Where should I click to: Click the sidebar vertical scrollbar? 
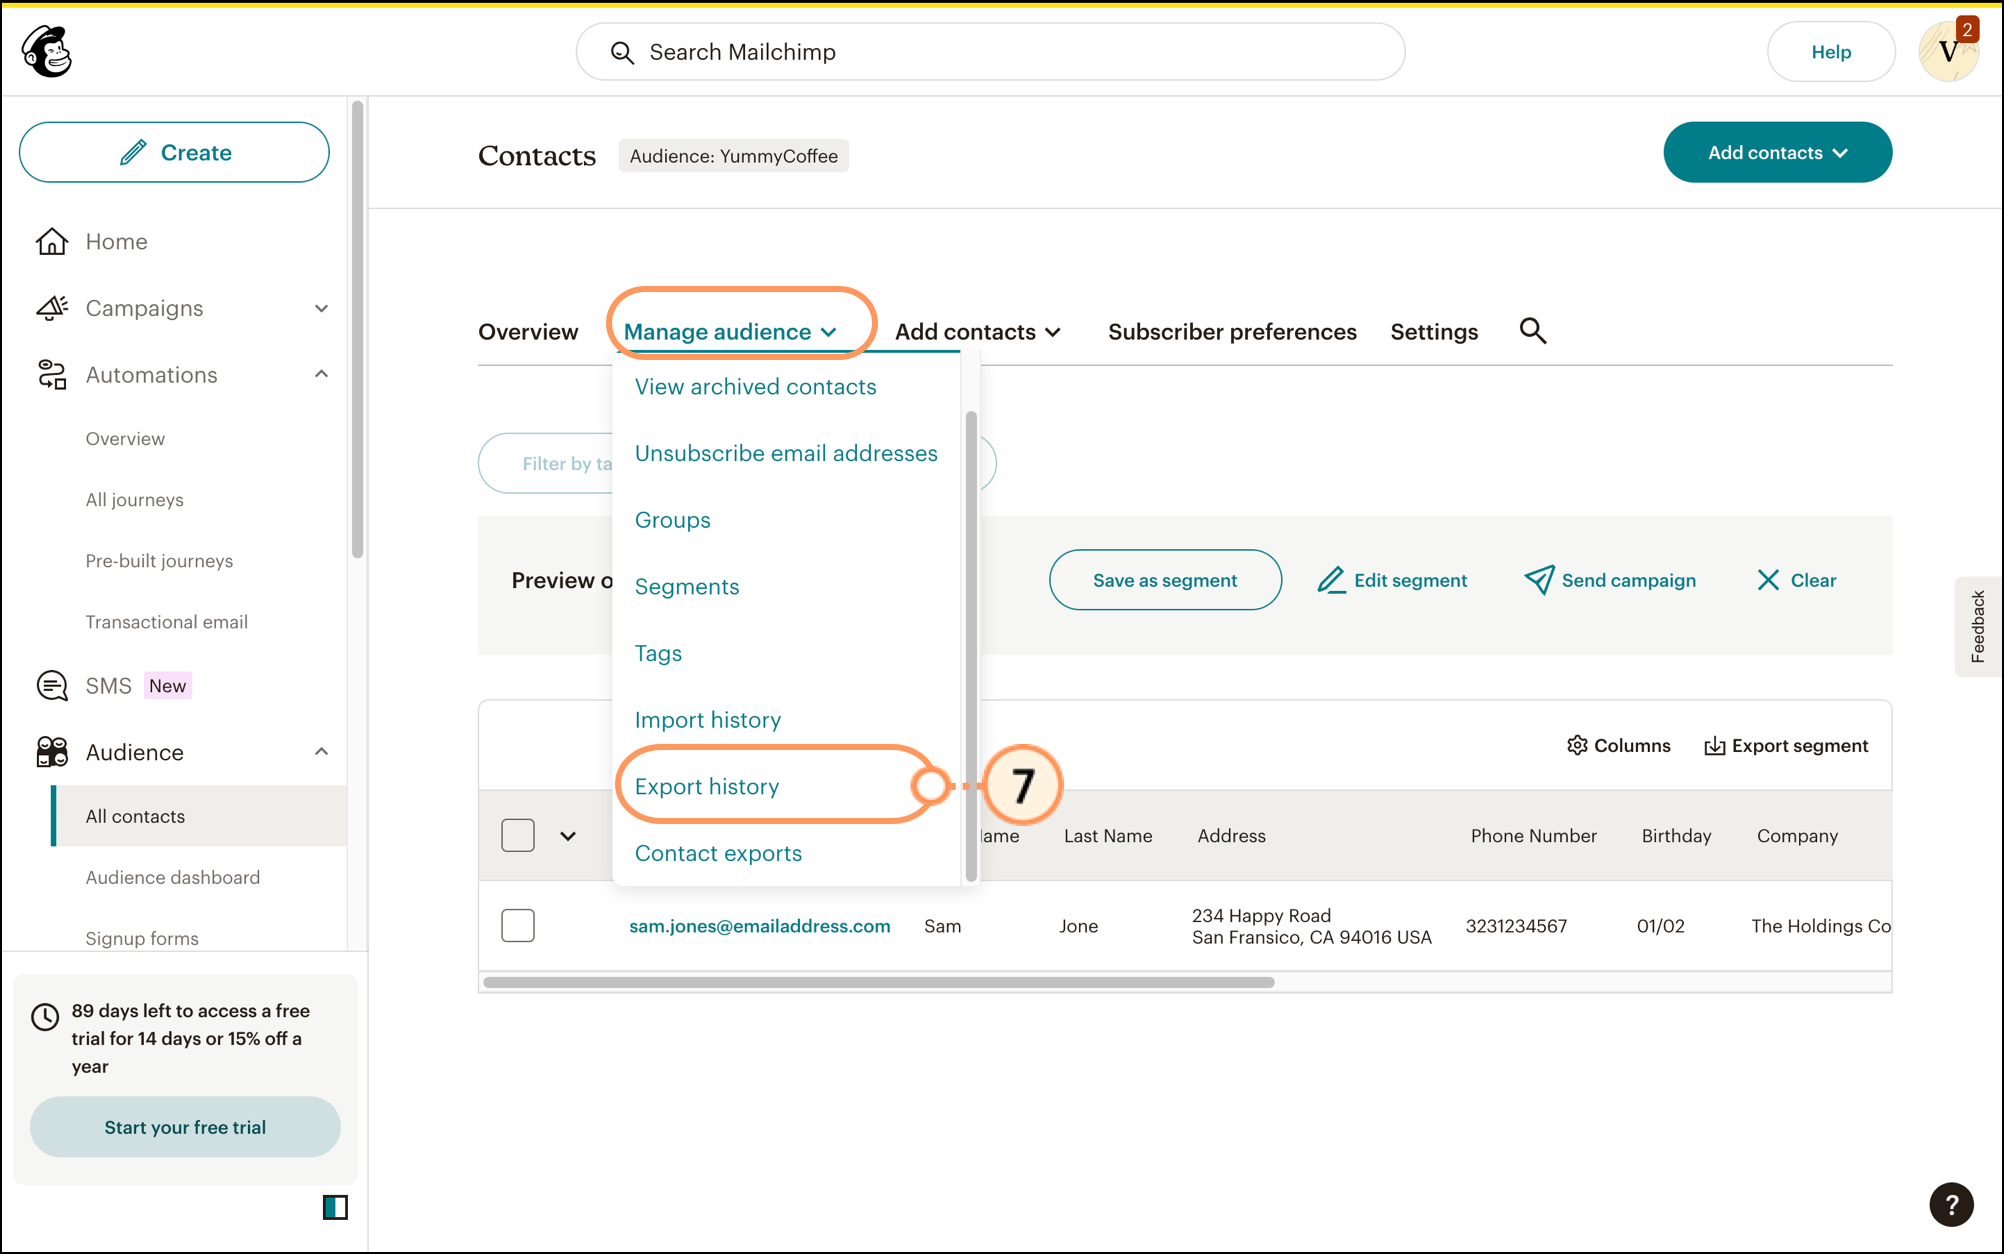[358, 328]
